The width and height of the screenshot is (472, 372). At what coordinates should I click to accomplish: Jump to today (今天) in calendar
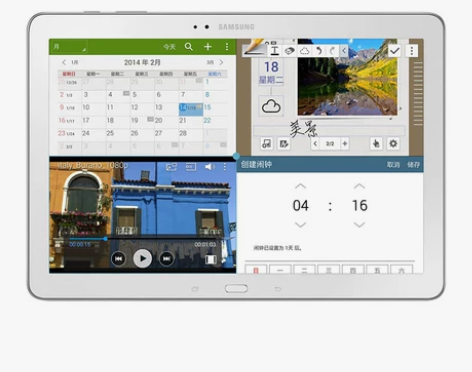[169, 47]
